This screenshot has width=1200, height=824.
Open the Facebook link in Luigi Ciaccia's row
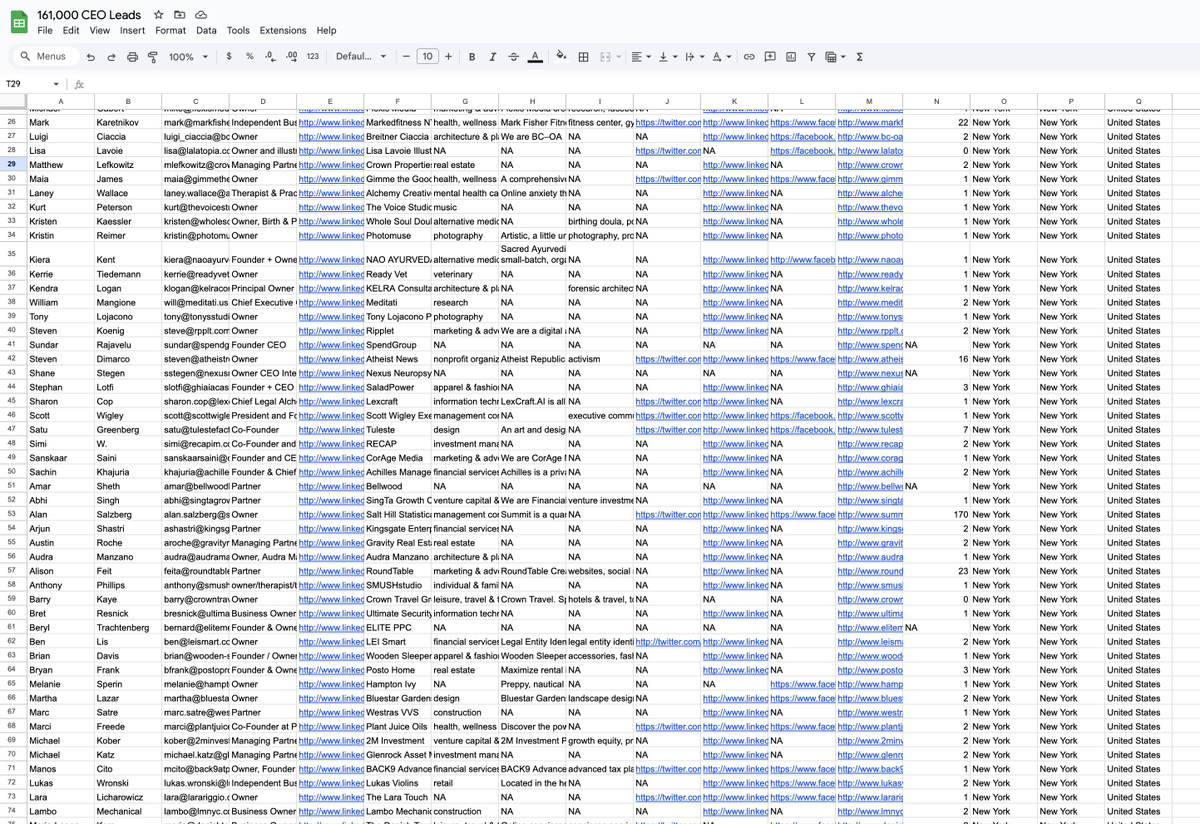[802, 137]
